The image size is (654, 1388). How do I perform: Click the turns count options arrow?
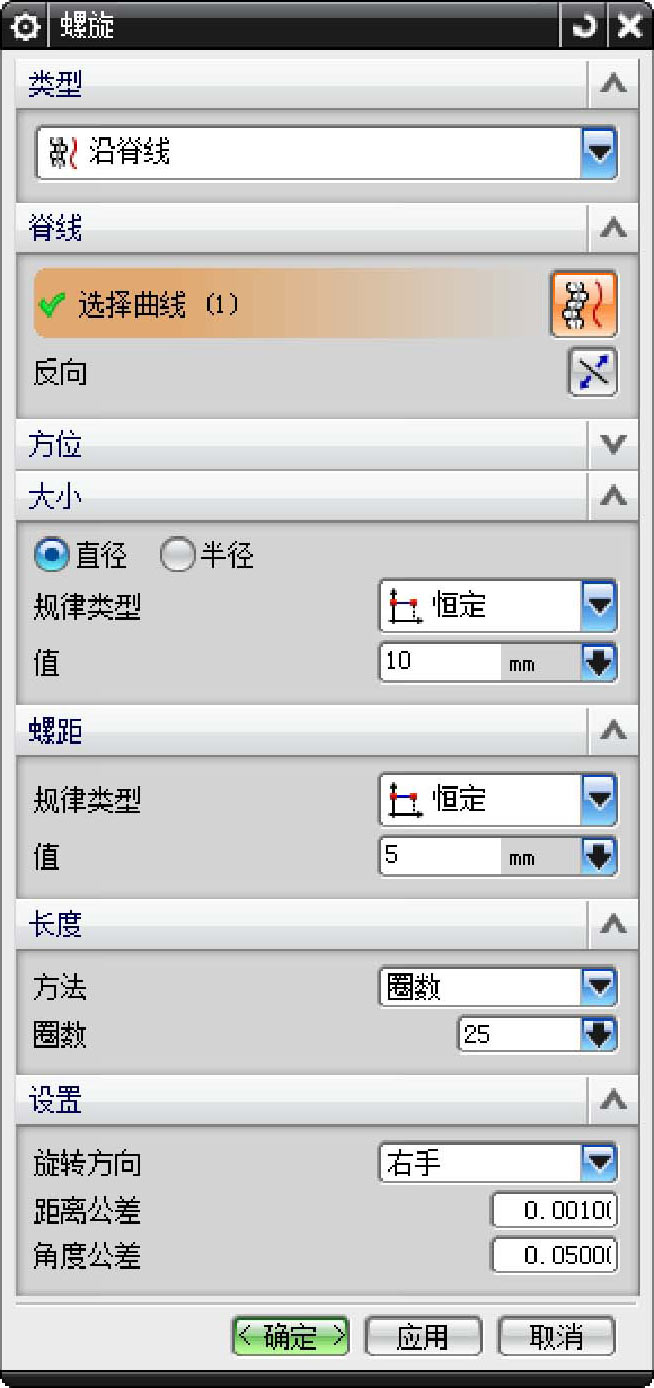coord(599,1034)
